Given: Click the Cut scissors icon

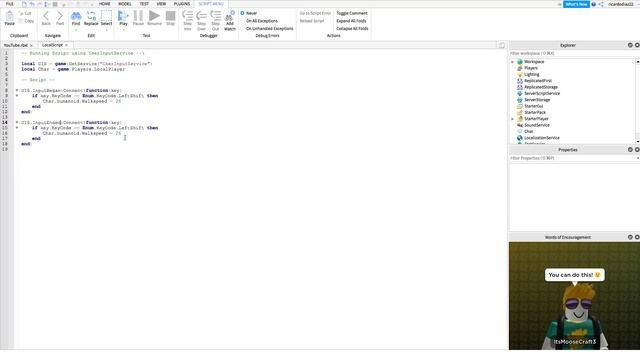Looking at the screenshot, I should tap(22, 13).
